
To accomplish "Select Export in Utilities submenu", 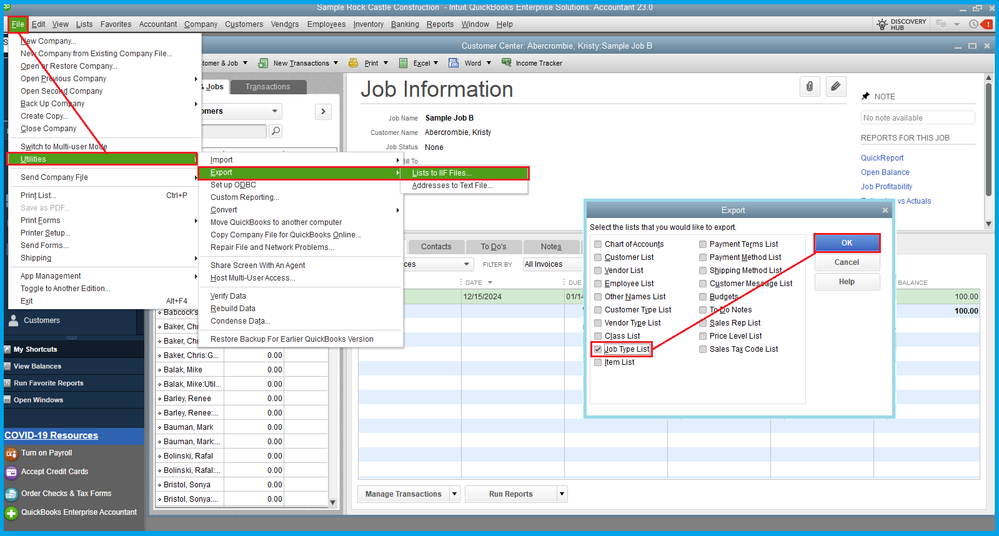I will tap(300, 173).
